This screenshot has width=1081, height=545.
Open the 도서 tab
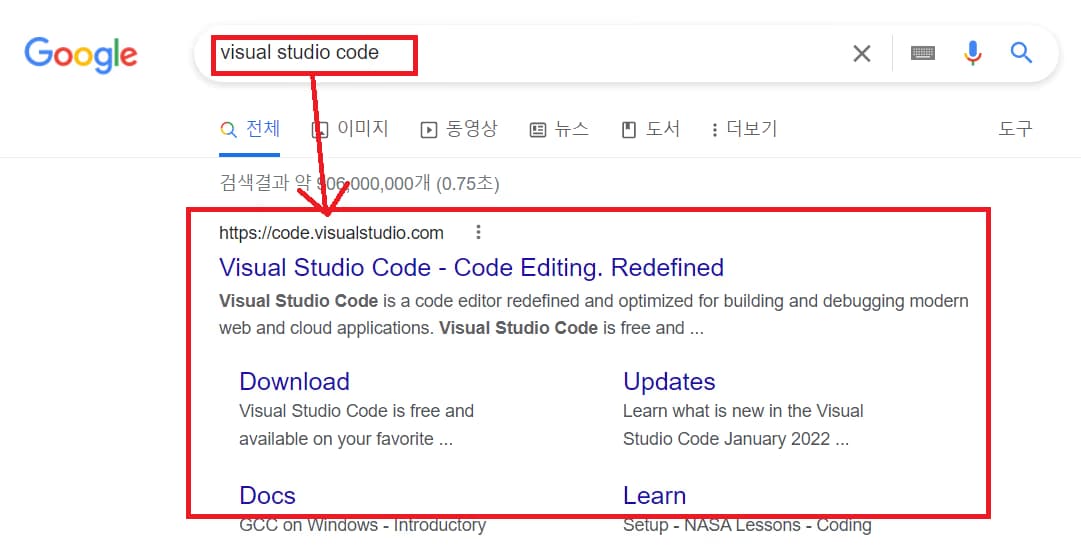pos(651,129)
